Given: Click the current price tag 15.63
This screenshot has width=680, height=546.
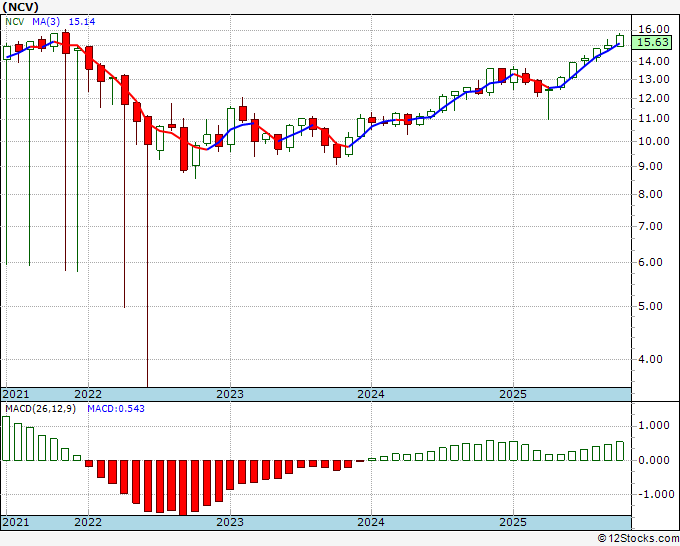Looking at the screenshot, I should (x=653, y=42).
